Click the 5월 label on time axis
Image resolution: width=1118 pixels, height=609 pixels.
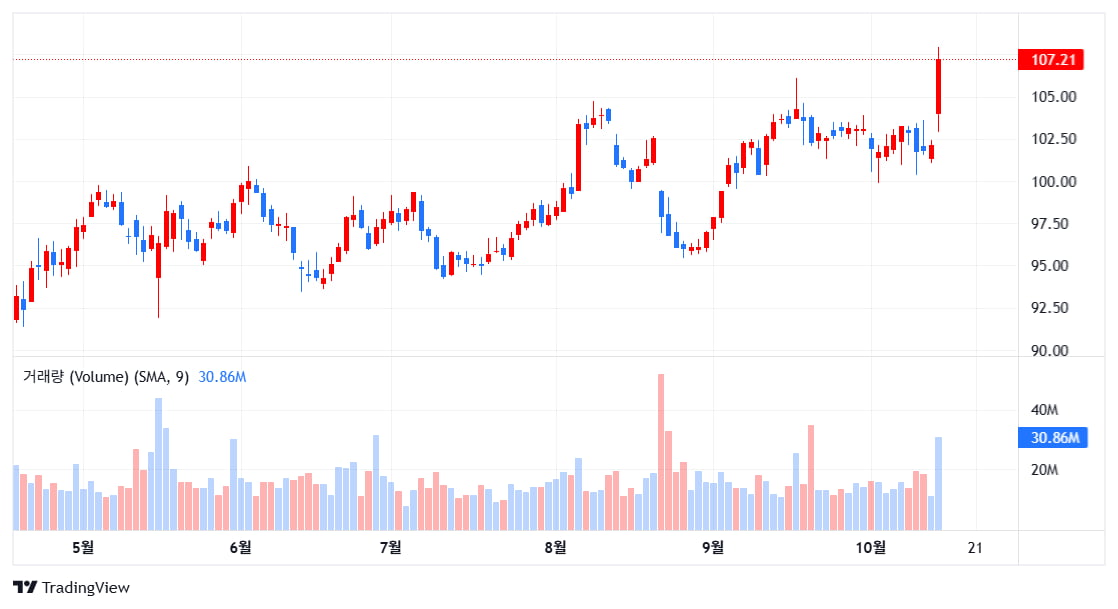83,547
